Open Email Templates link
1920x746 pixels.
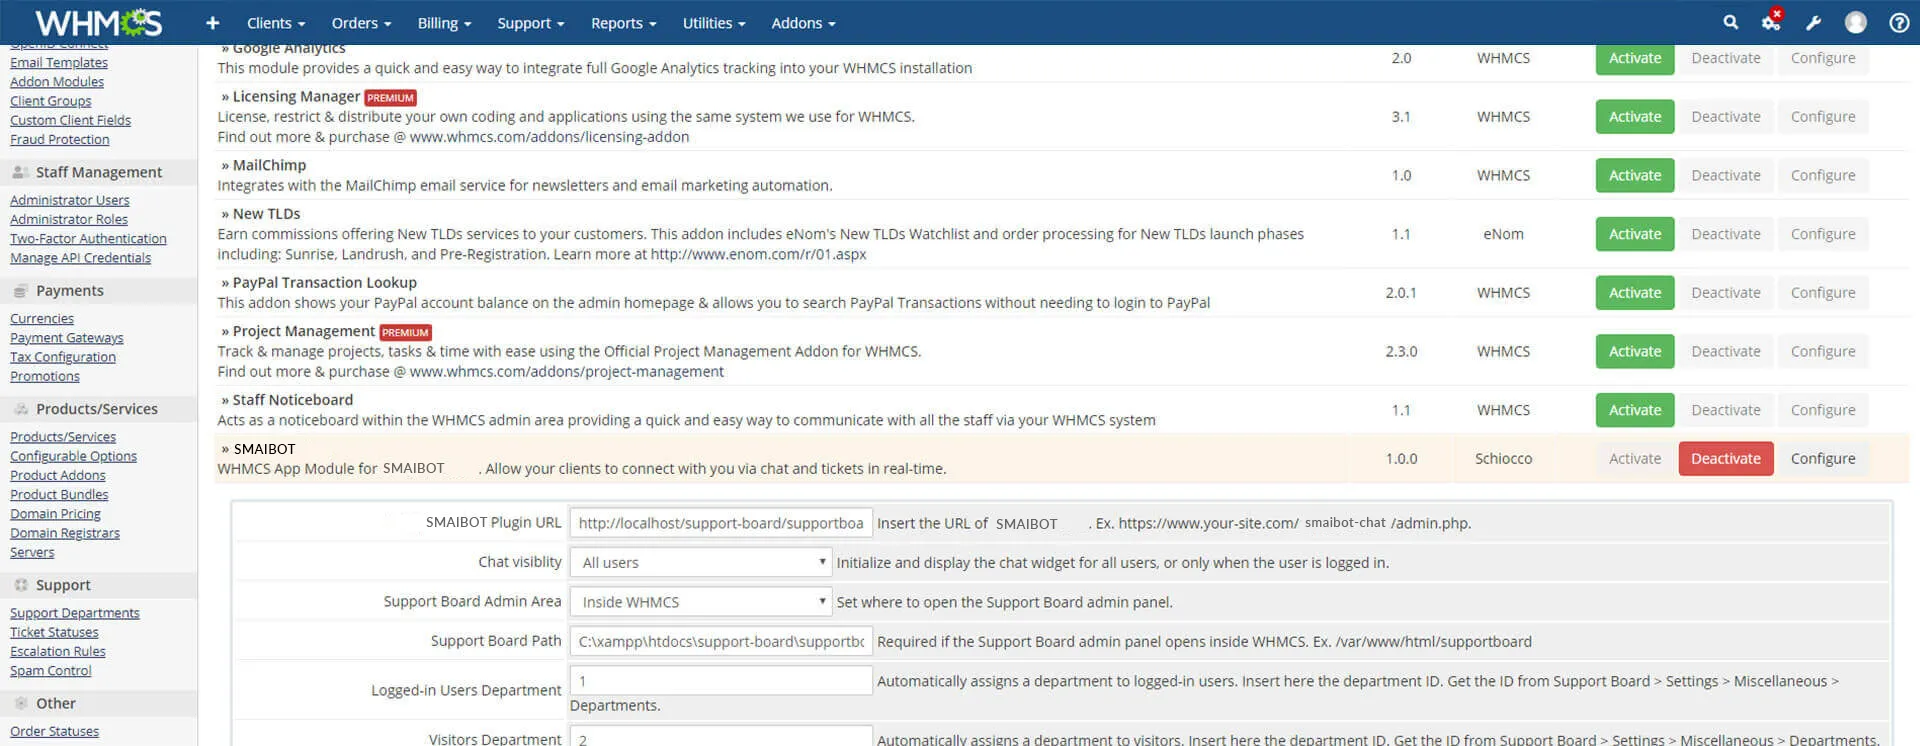[59, 62]
